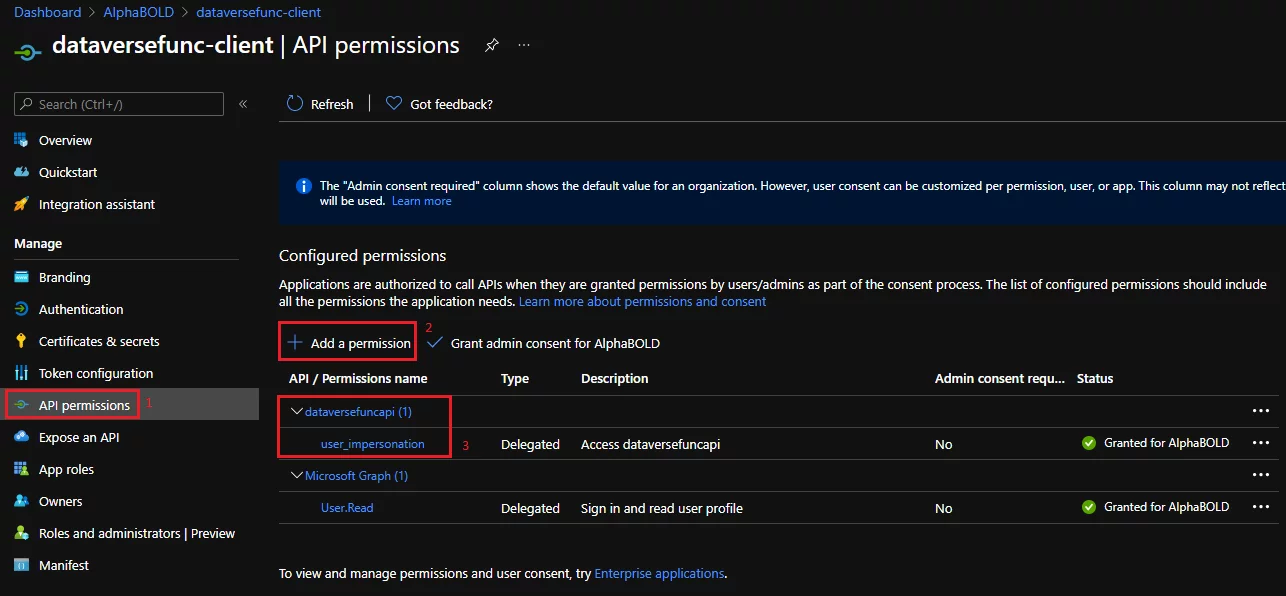
Task: Open the dataversefuncapi (1) link
Action: coord(358,411)
